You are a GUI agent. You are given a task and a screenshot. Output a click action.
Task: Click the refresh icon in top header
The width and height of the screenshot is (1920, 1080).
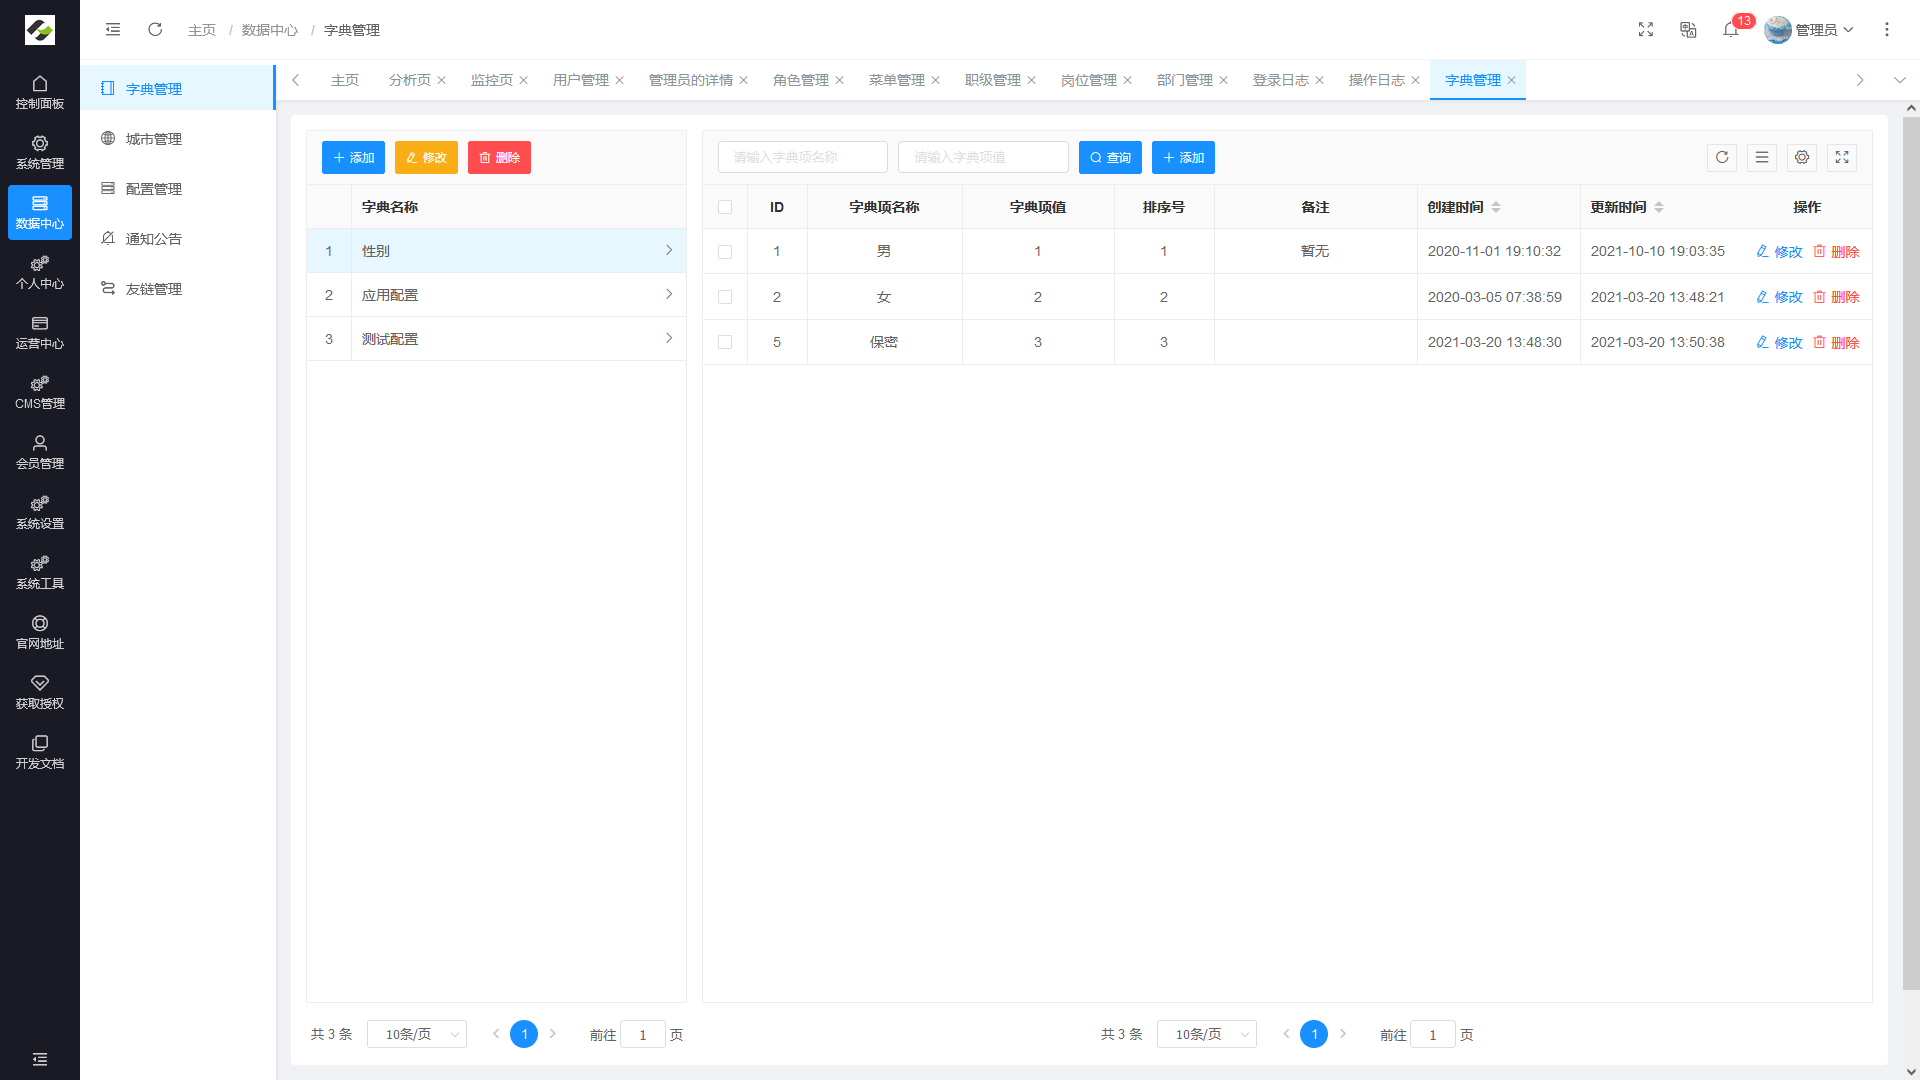click(x=155, y=30)
